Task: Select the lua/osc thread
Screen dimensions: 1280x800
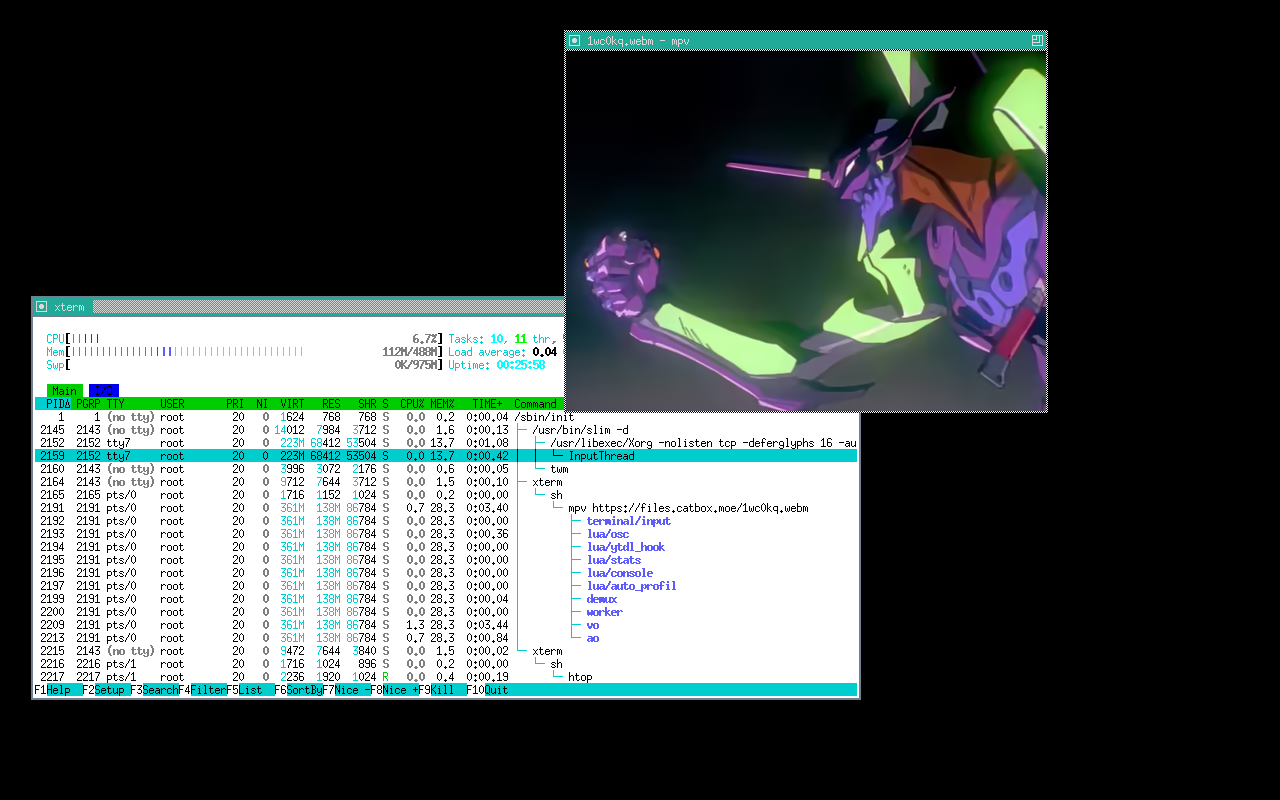Action: [x=447, y=534]
